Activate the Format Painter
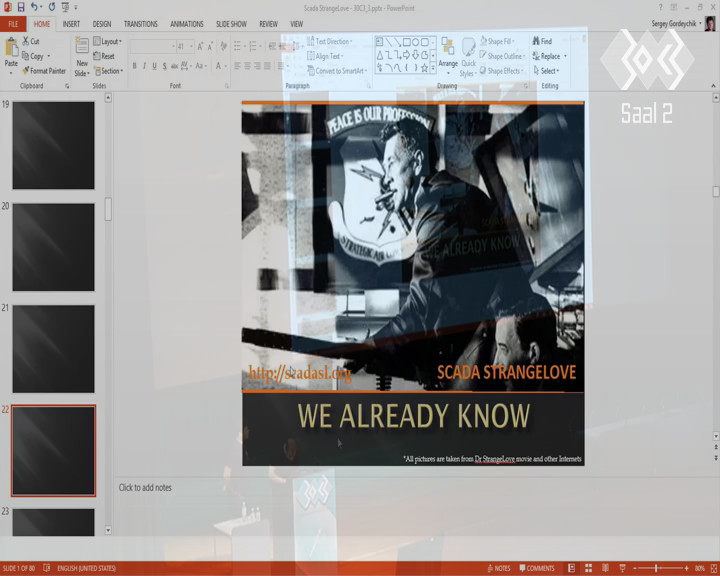Screen dimensions: 720x576 pyautogui.click(x=44, y=71)
